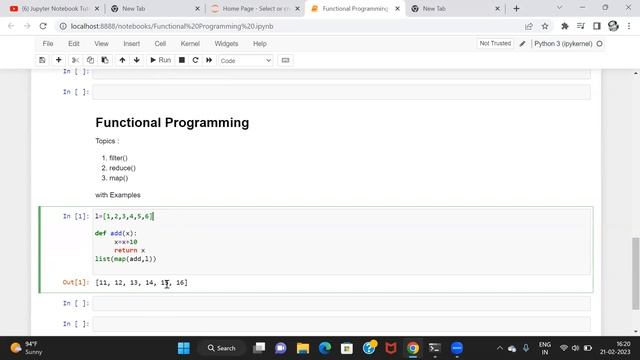Open the media control icon in Chrome toolbar
This screenshot has width=640, height=360.
[x=580, y=26]
